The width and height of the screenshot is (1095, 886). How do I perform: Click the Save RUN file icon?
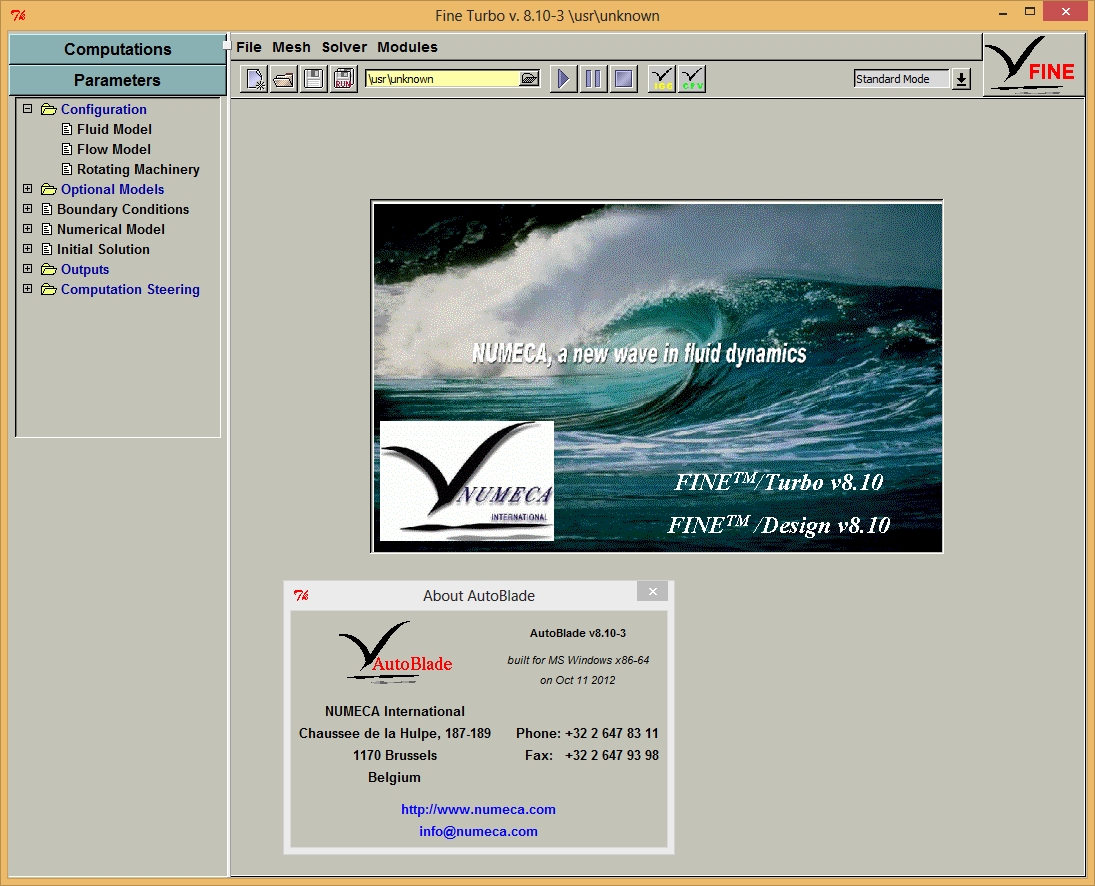tap(343, 79)
